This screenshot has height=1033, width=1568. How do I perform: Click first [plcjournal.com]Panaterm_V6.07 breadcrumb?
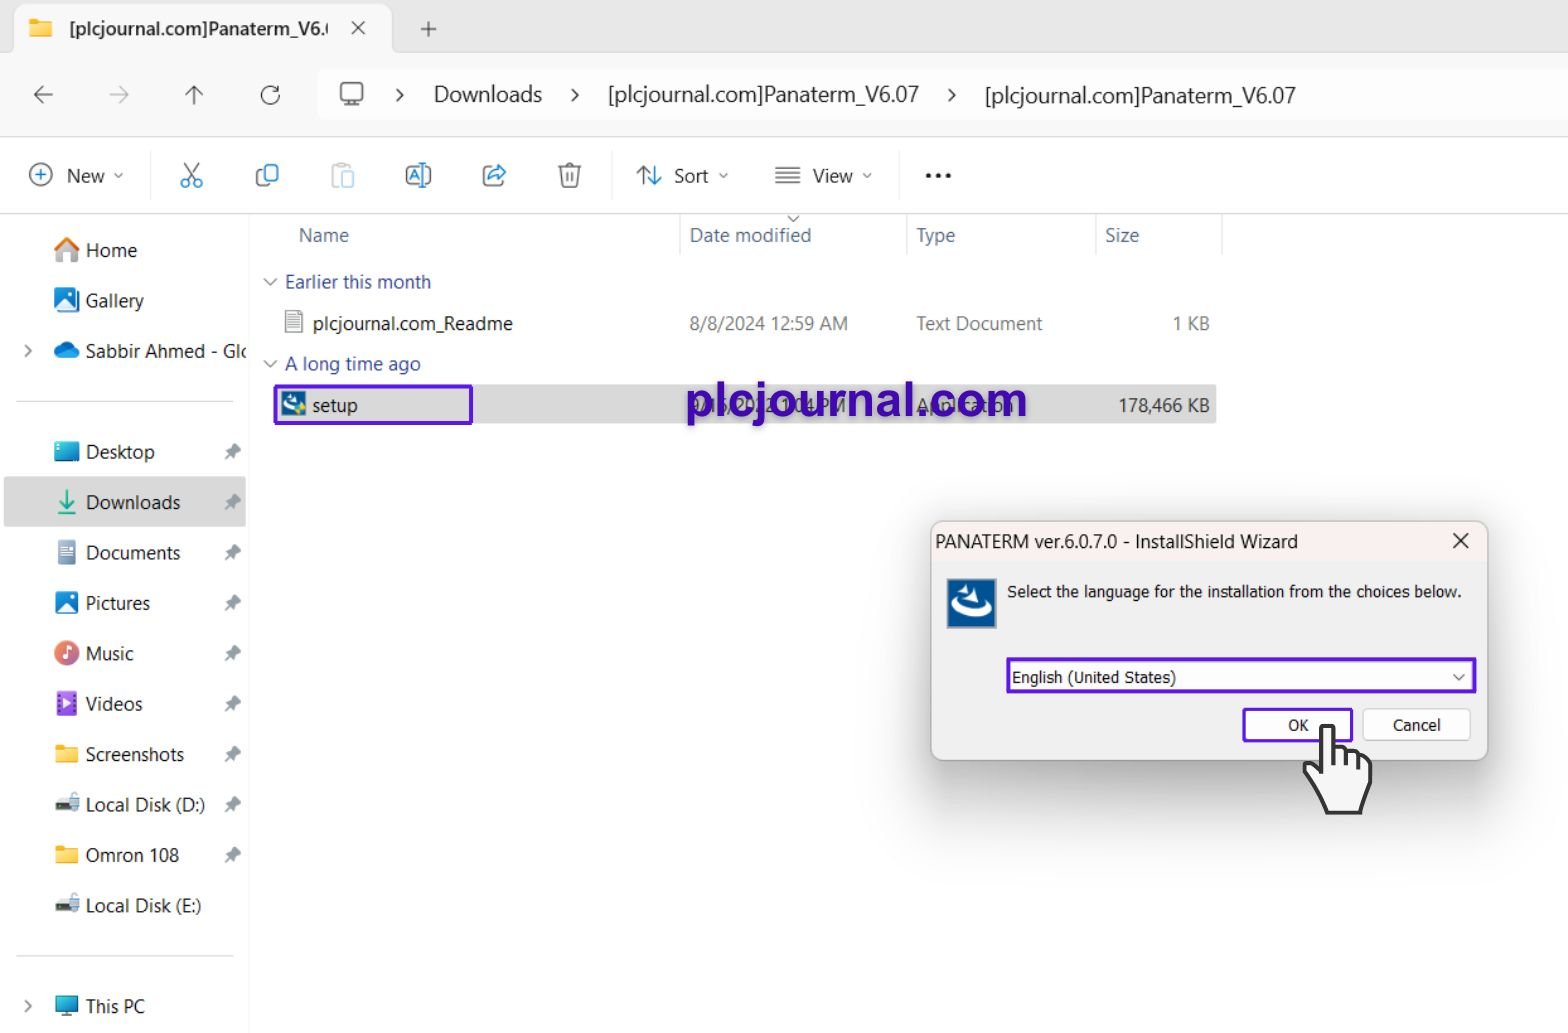(763, 95)
